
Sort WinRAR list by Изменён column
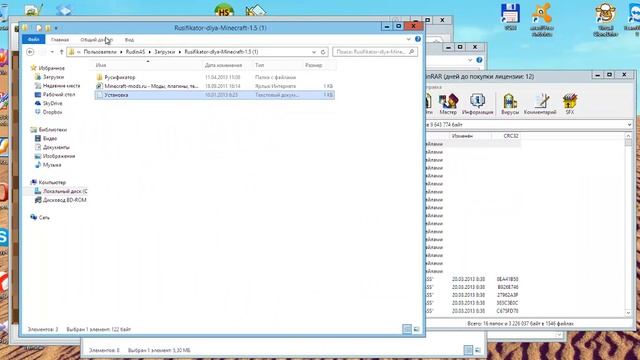[471, 136]
